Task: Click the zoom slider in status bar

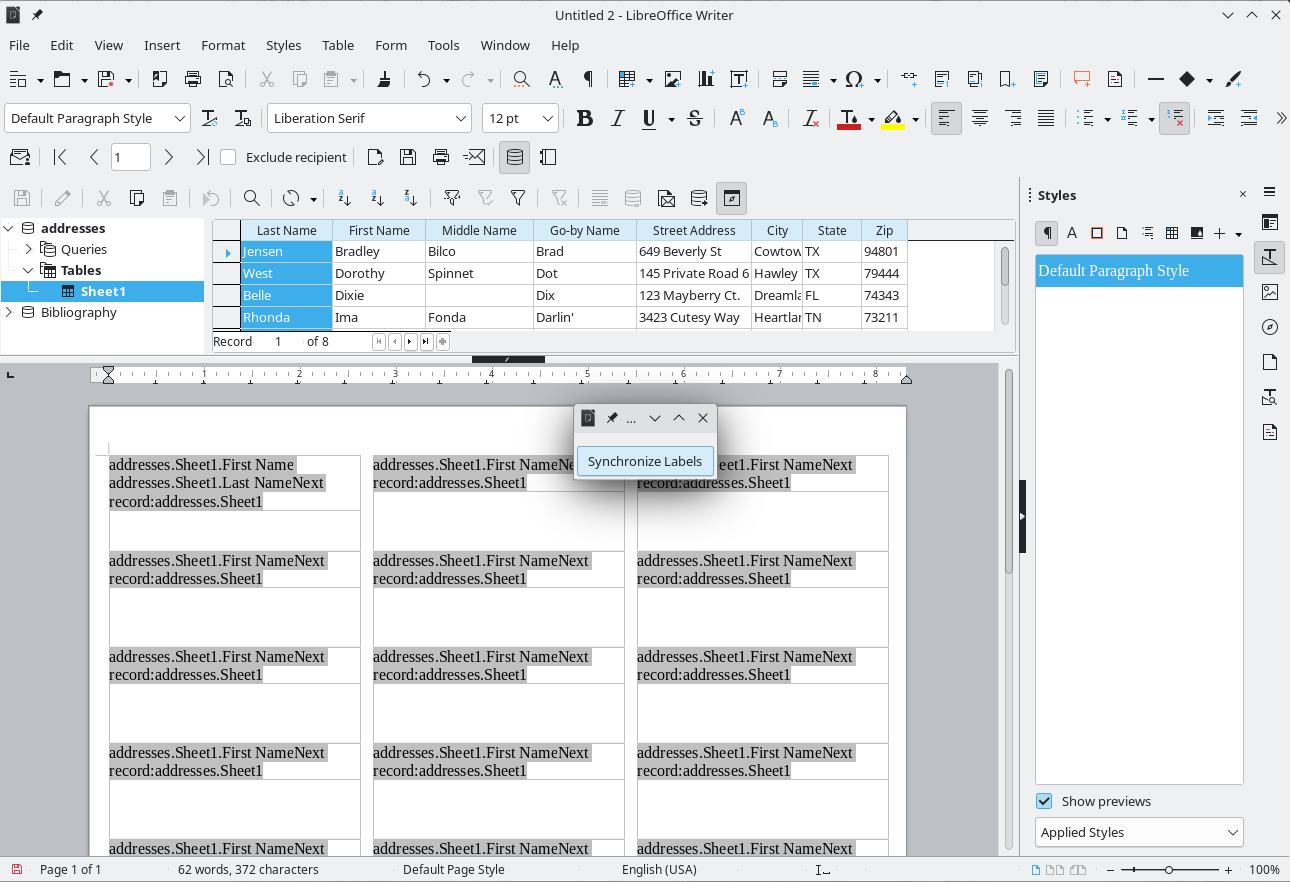Action: click(1168, 870)
